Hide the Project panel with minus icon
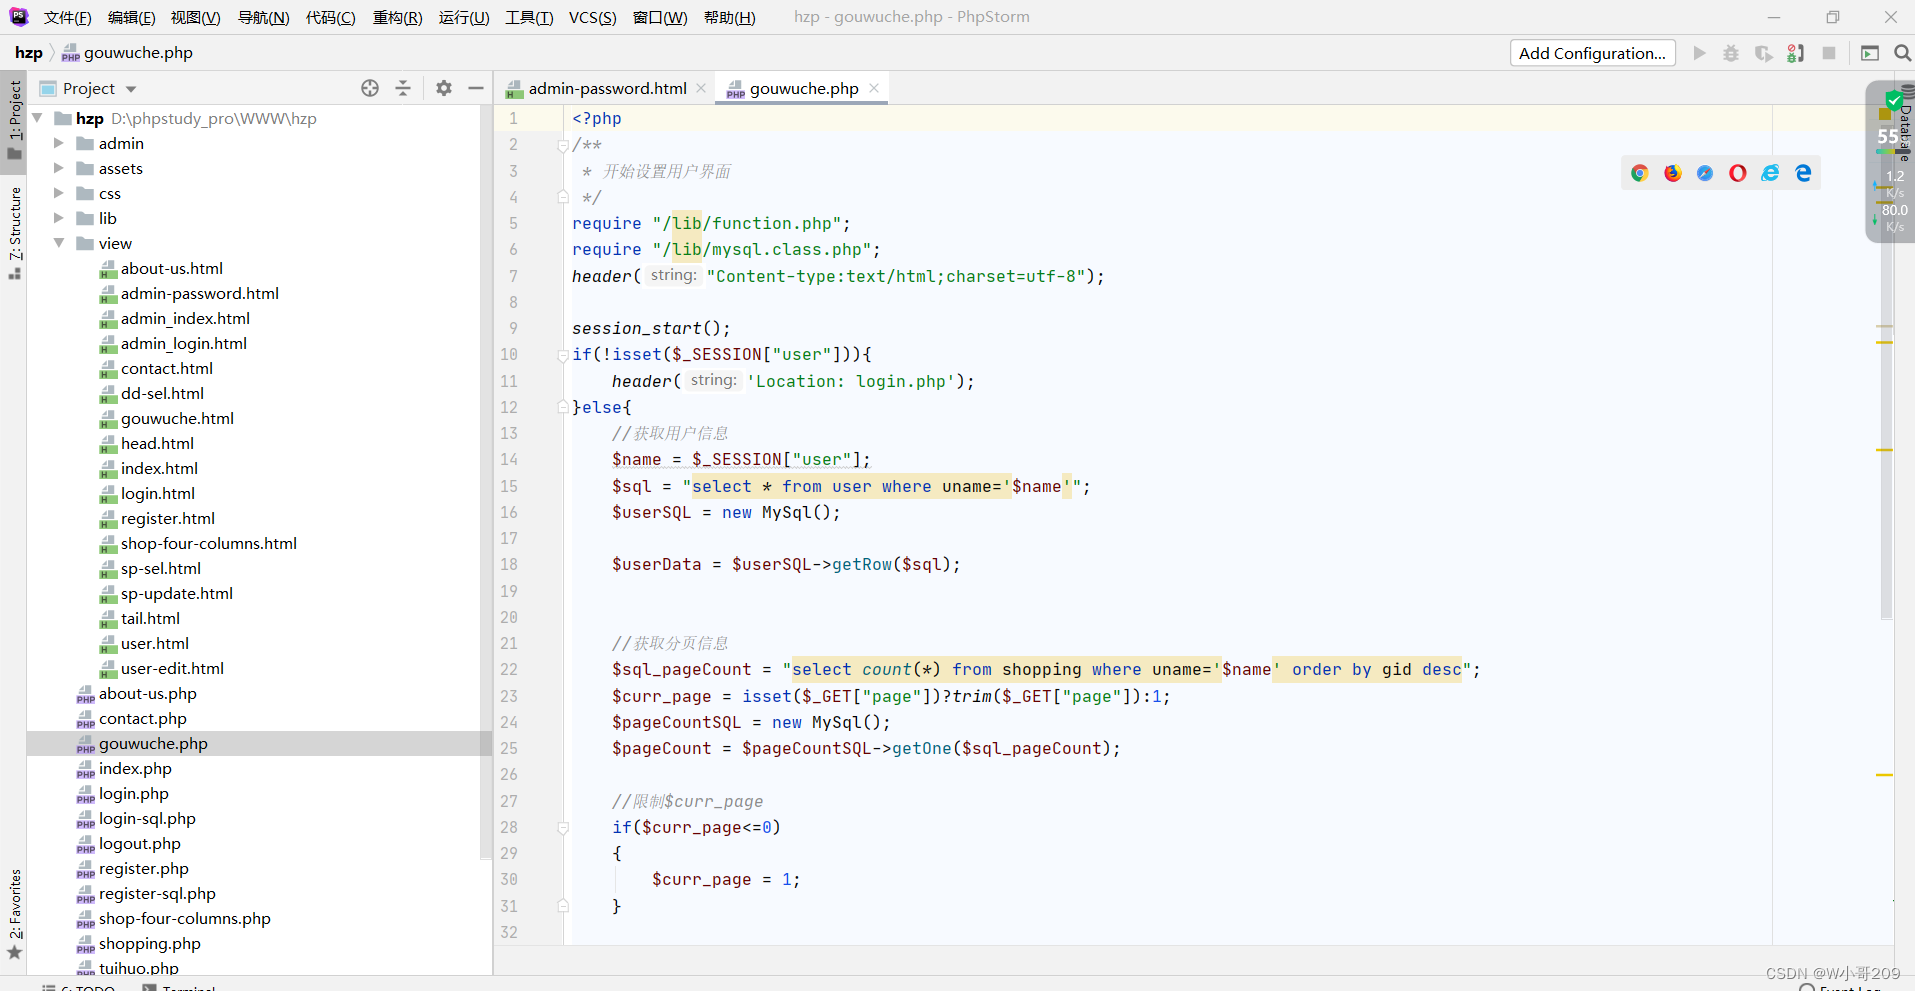Image resolution: width=1915 pixels, height=991 pixels. point(476,88)
